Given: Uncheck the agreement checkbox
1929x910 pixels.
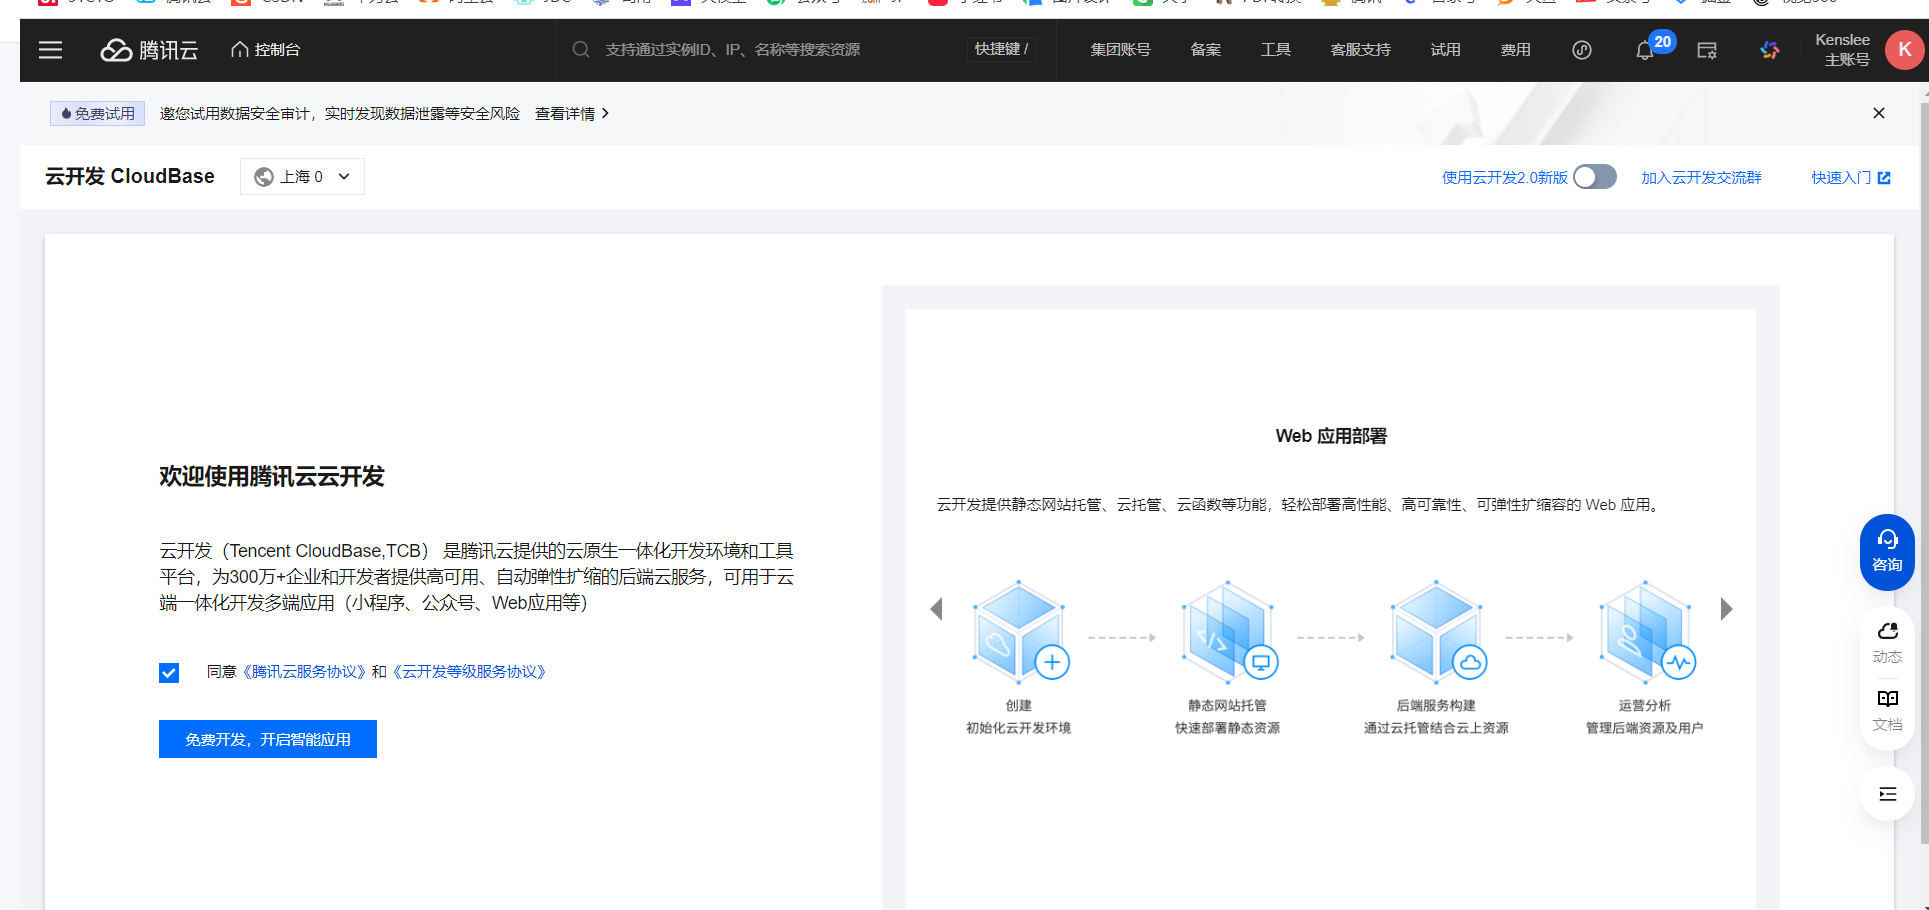Looking at the screenshot, I should pyautogui.click(x=169, y=673).
